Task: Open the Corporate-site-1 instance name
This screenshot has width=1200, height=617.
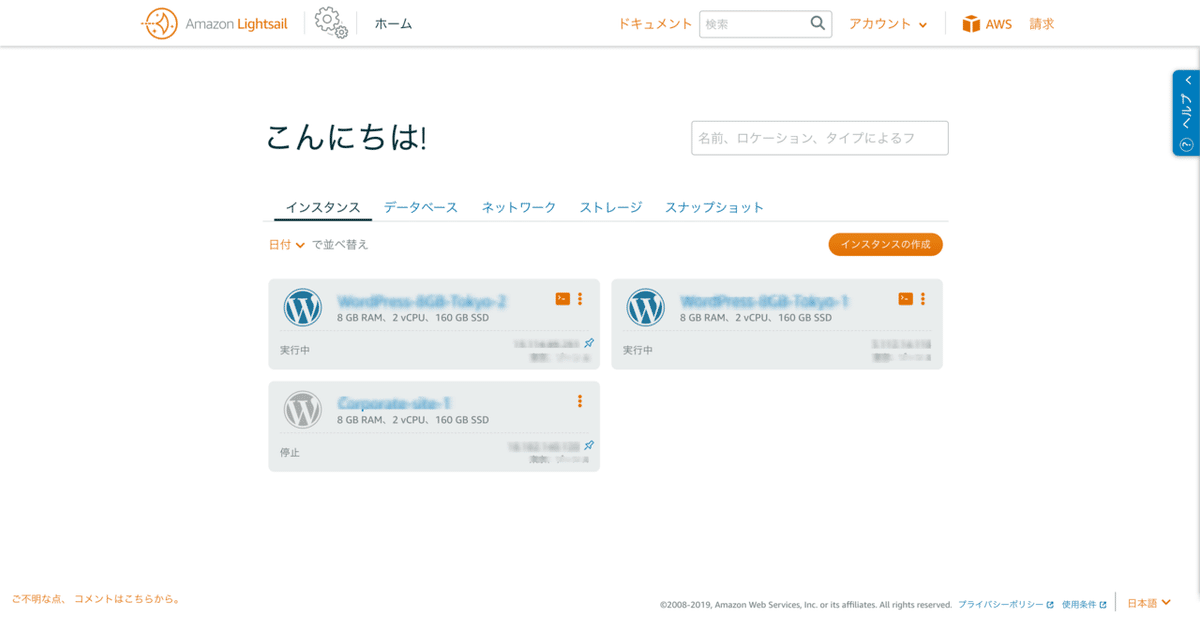Action: [394, 403]
